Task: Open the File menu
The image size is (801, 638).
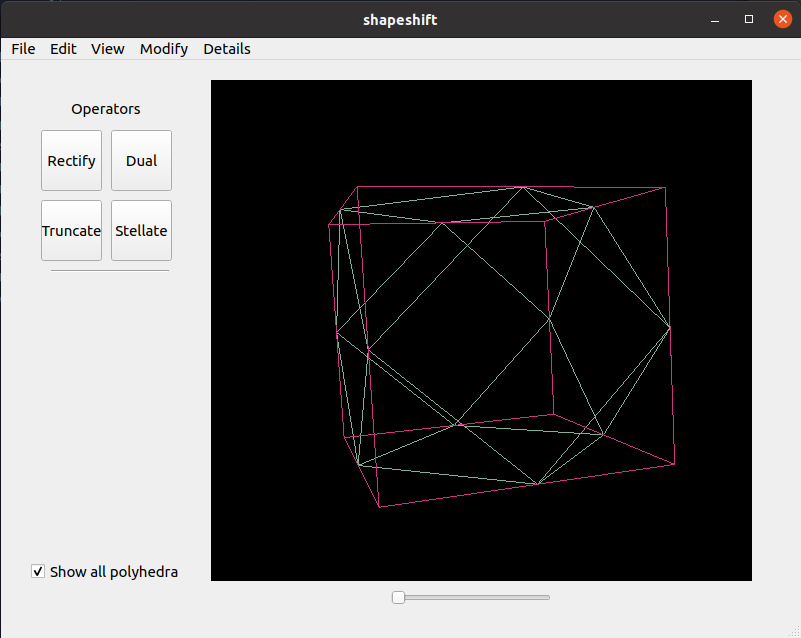Action: click(23, 49)
